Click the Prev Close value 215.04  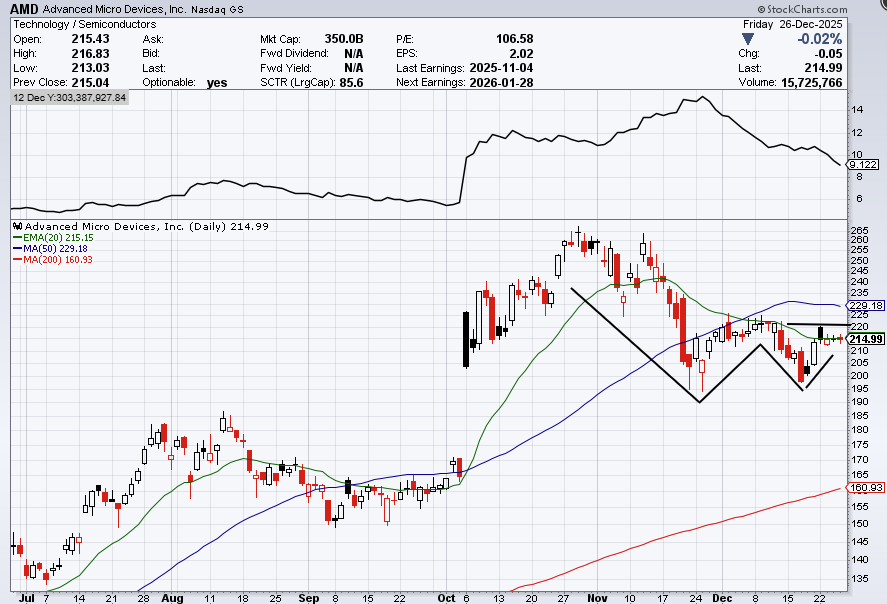[91, 82]
